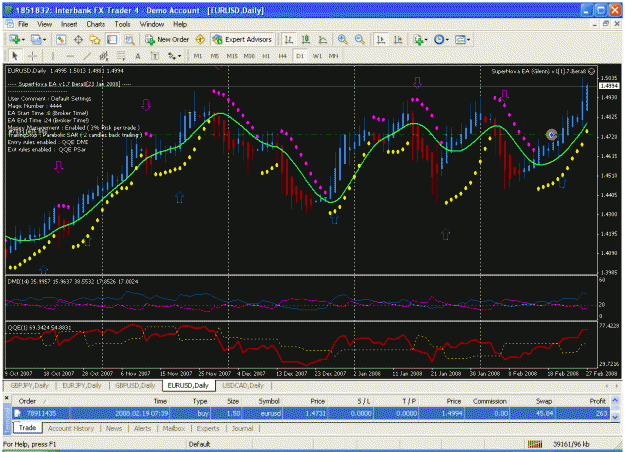Image resolution: width=625 pixels, height=452 pixels.
Task: Switch to the GBPUSD,Daily chart tab
Action: (135, 385)
